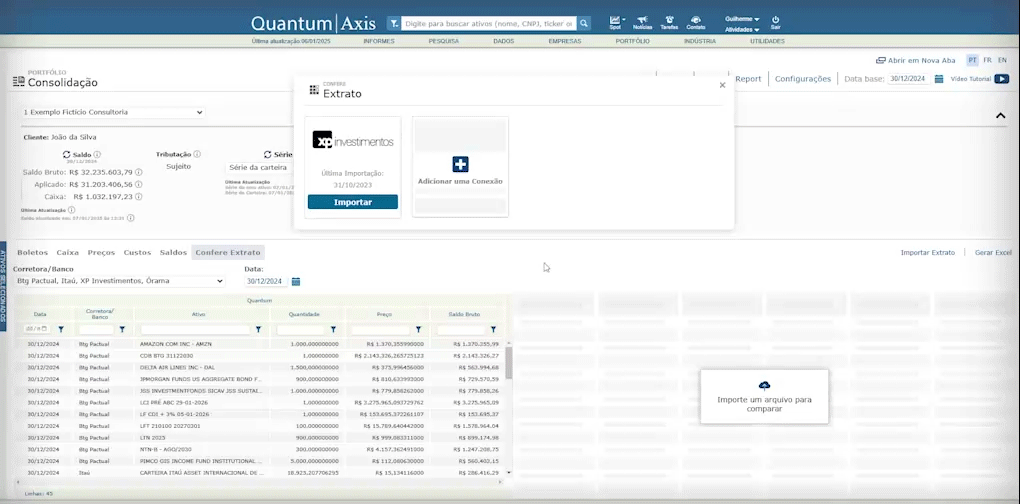This screenshot has height=504, width=1020.
Task: Open the Spot chart icon
Action: [615, 20]
